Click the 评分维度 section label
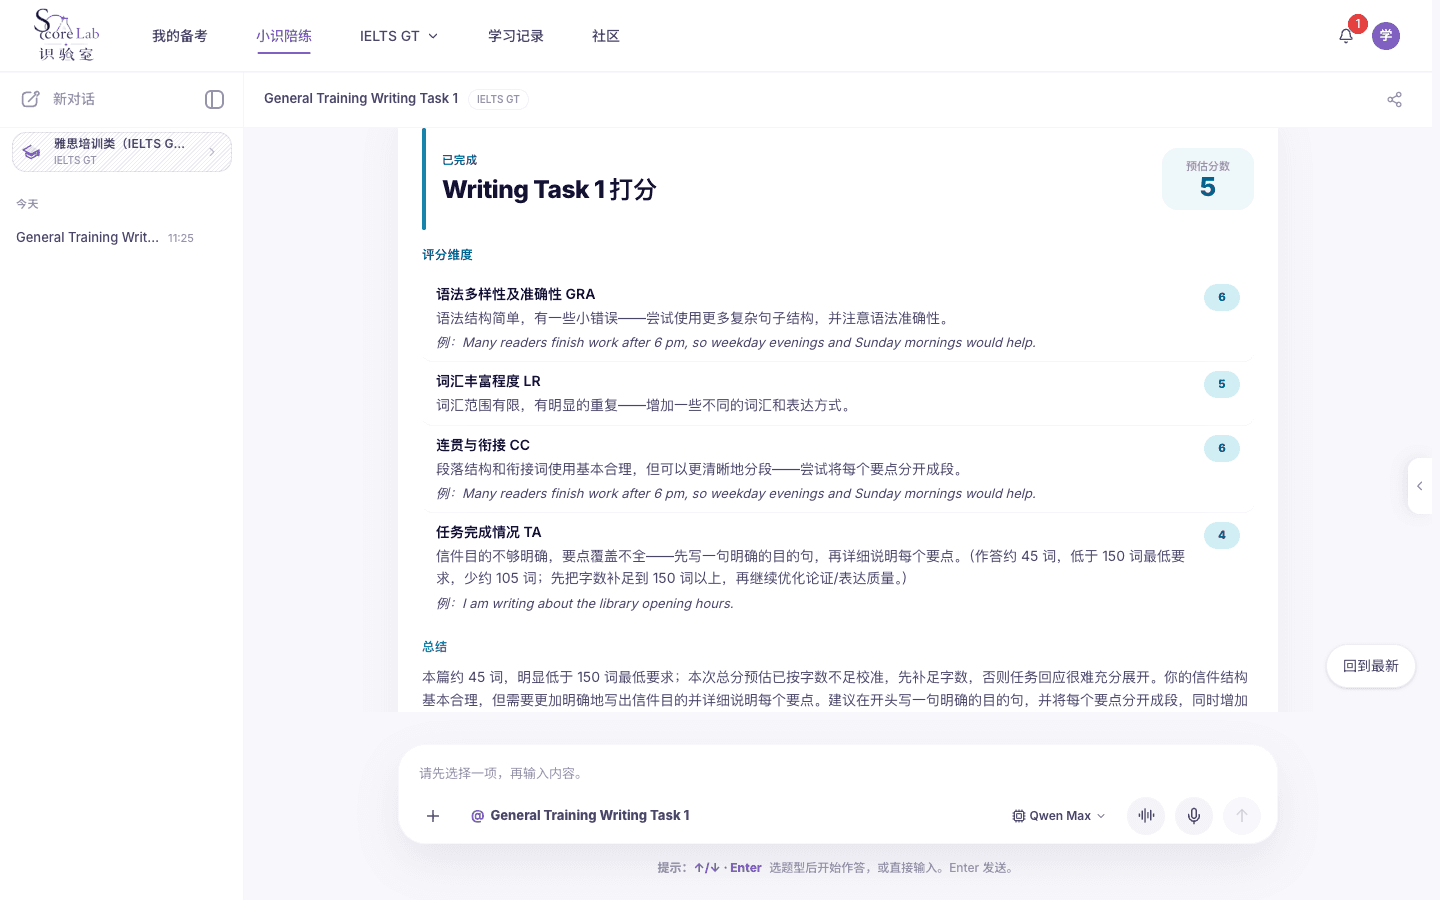This screenshot has width=1440, height=900. click(447, 255)
